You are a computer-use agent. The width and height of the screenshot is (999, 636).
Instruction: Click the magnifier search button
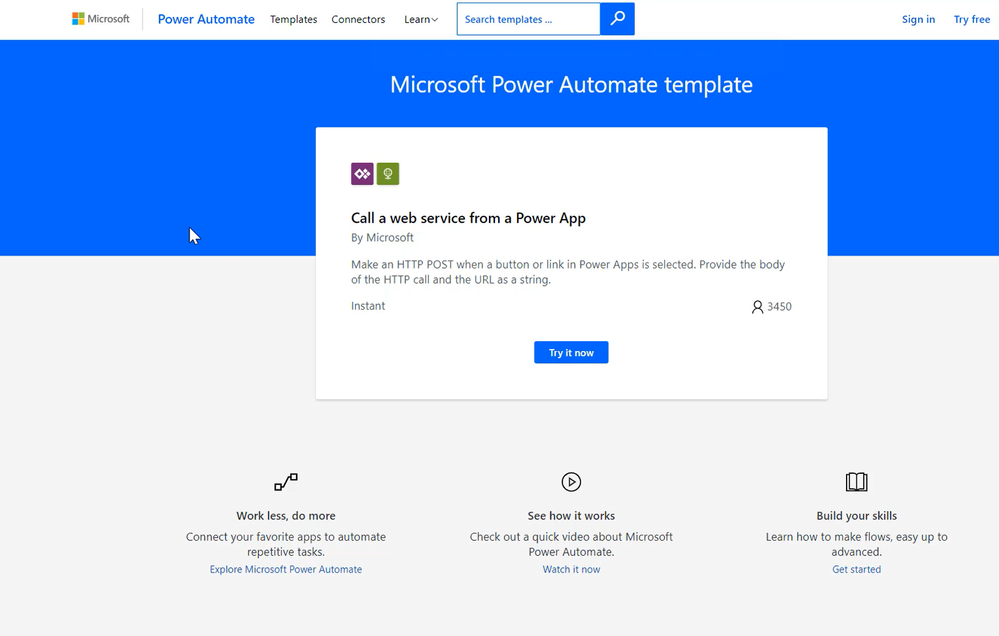click(x=617, y=19)
